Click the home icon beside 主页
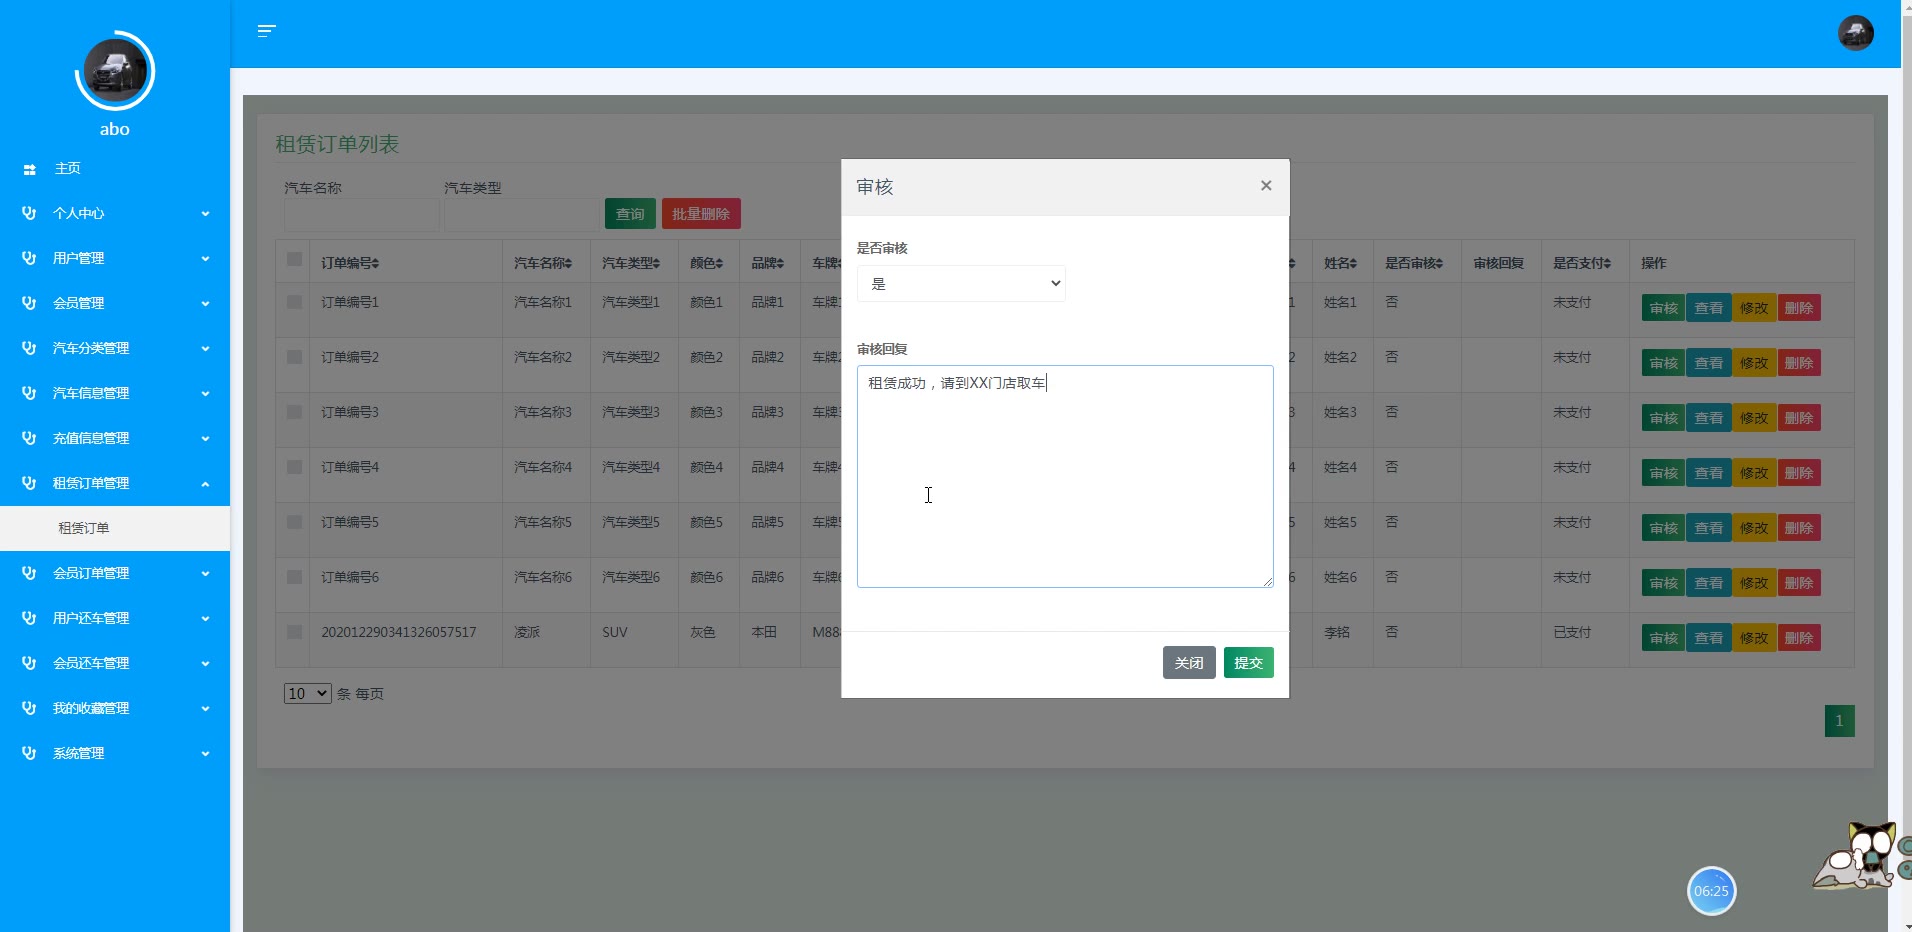Image resolution: width=1912 pixels, height=932 pixels. click(x=29, y=169)
